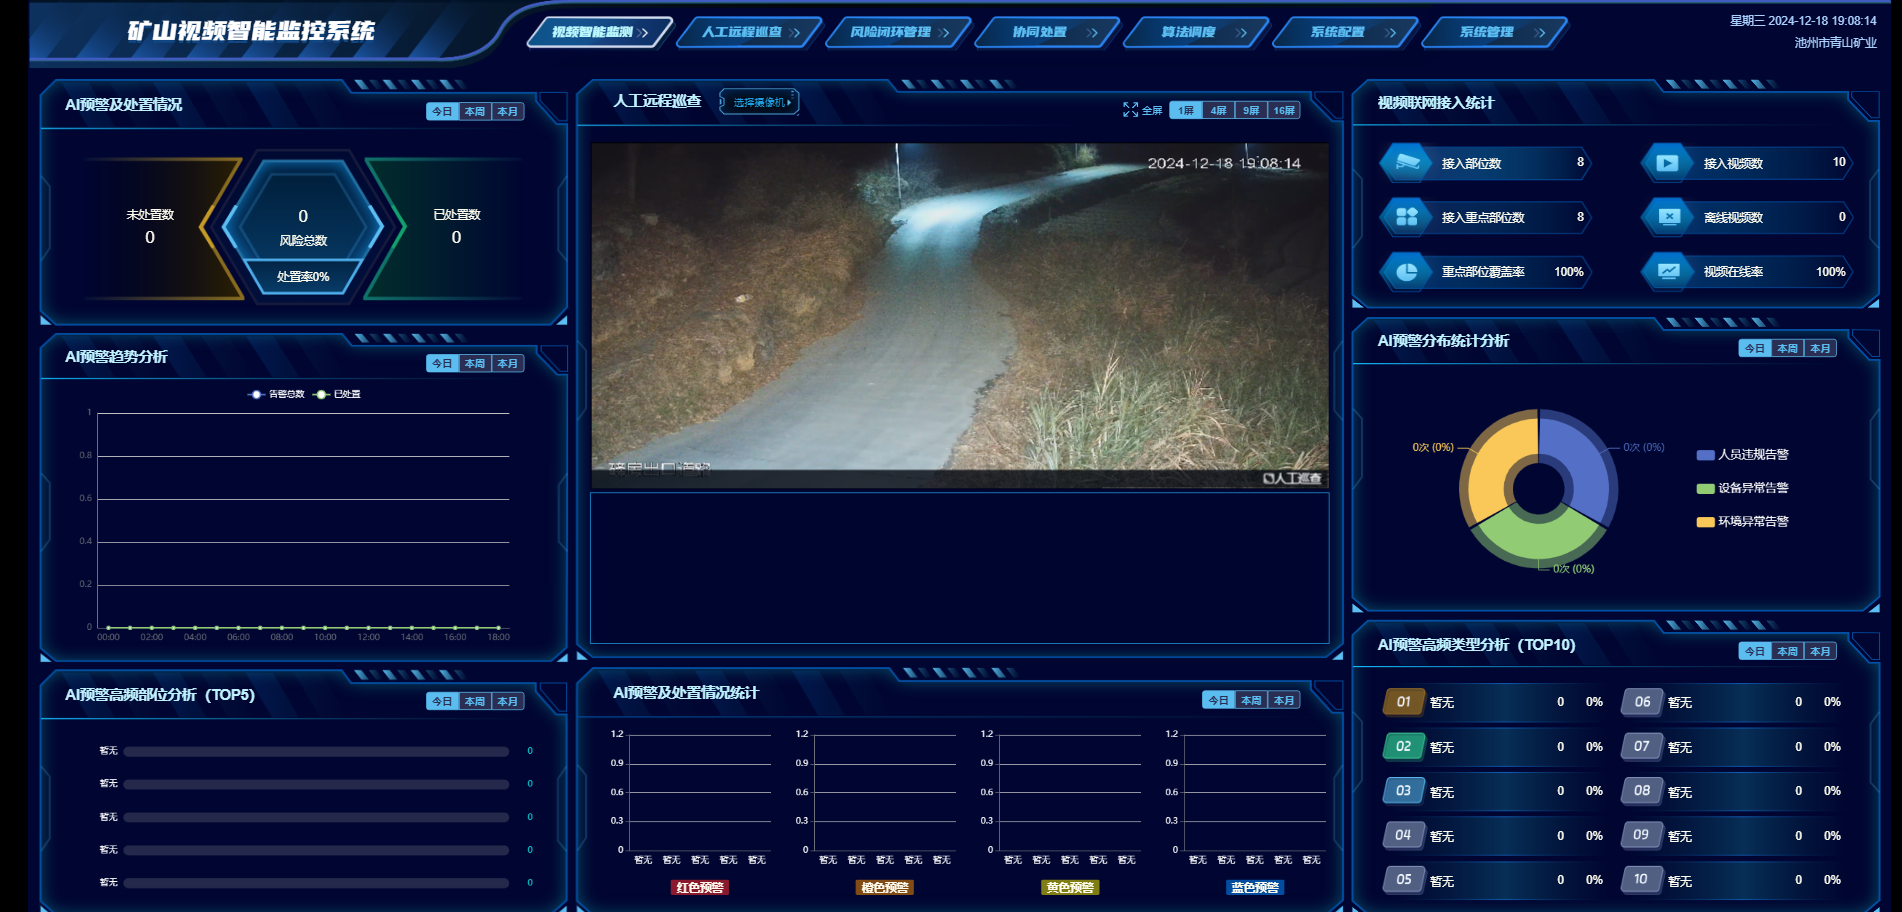Click the play video icon beside 接入视频数
The width and height of the screenshot is (1902, 912).
click(1667, 162)
